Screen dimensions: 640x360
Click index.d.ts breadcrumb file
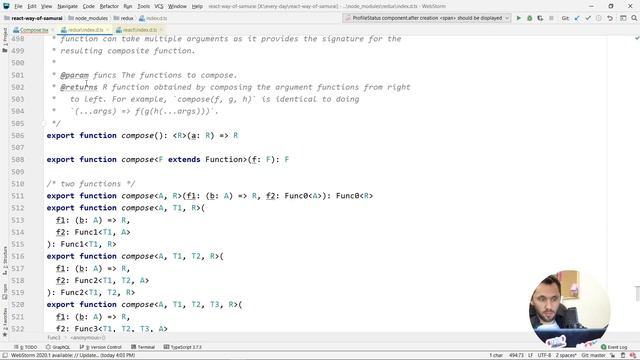pos(153,18)
